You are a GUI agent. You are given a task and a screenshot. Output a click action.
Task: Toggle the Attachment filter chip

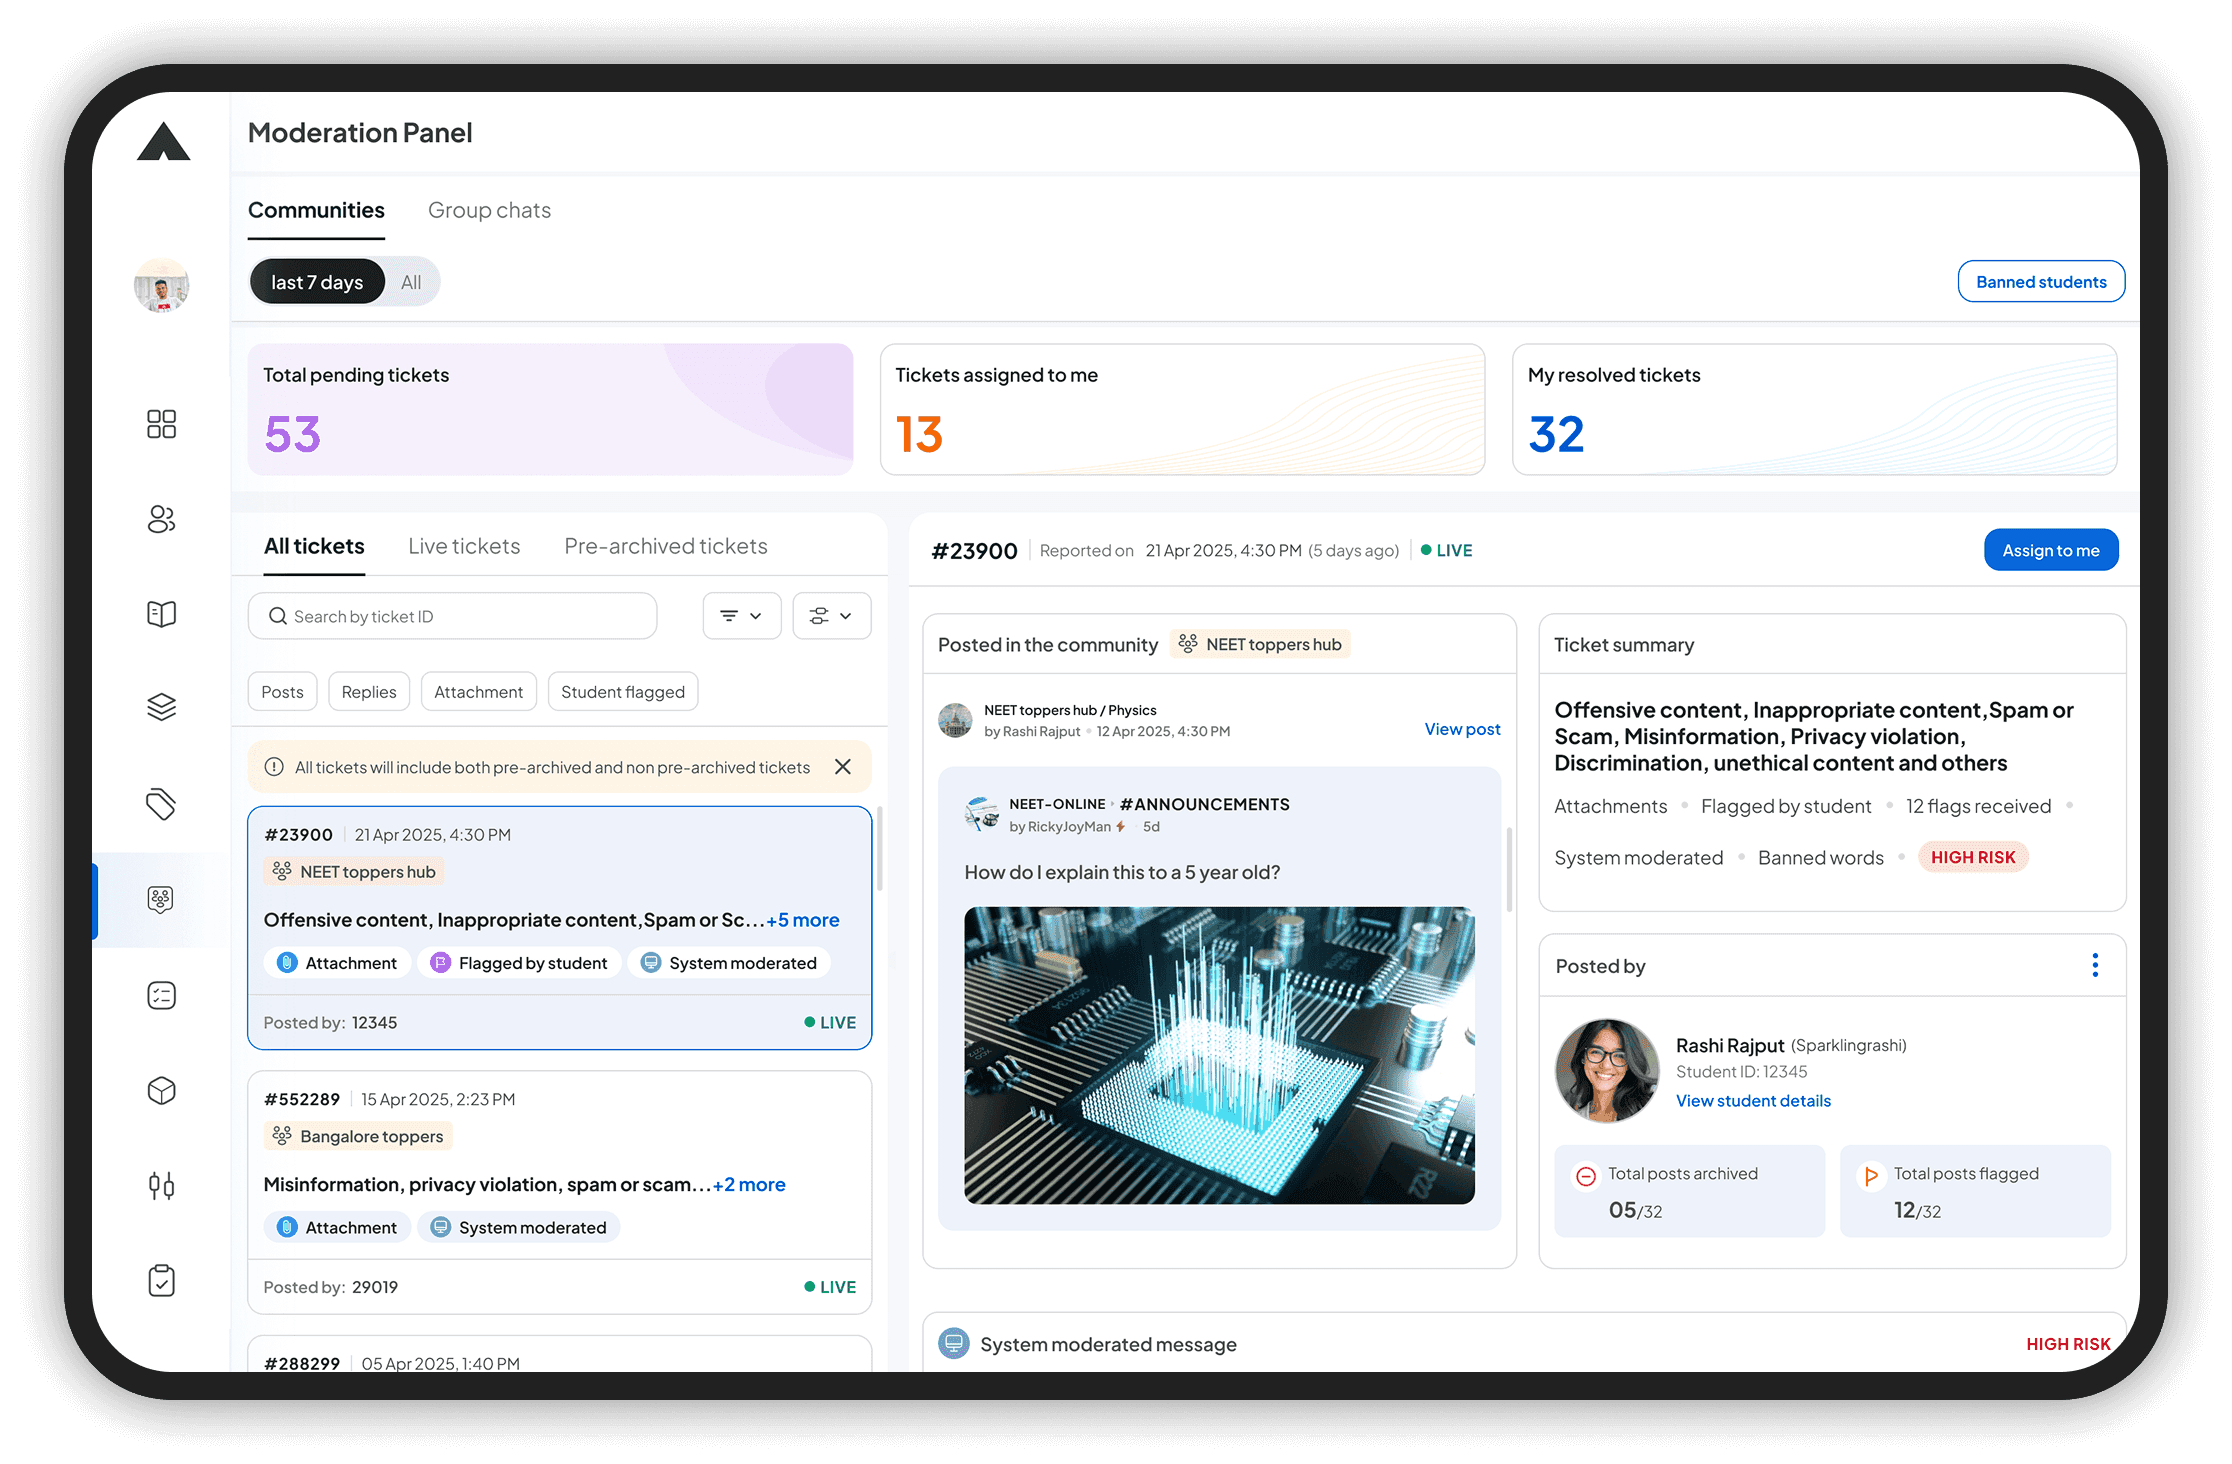pyautogui.click(x=478, y=692)
